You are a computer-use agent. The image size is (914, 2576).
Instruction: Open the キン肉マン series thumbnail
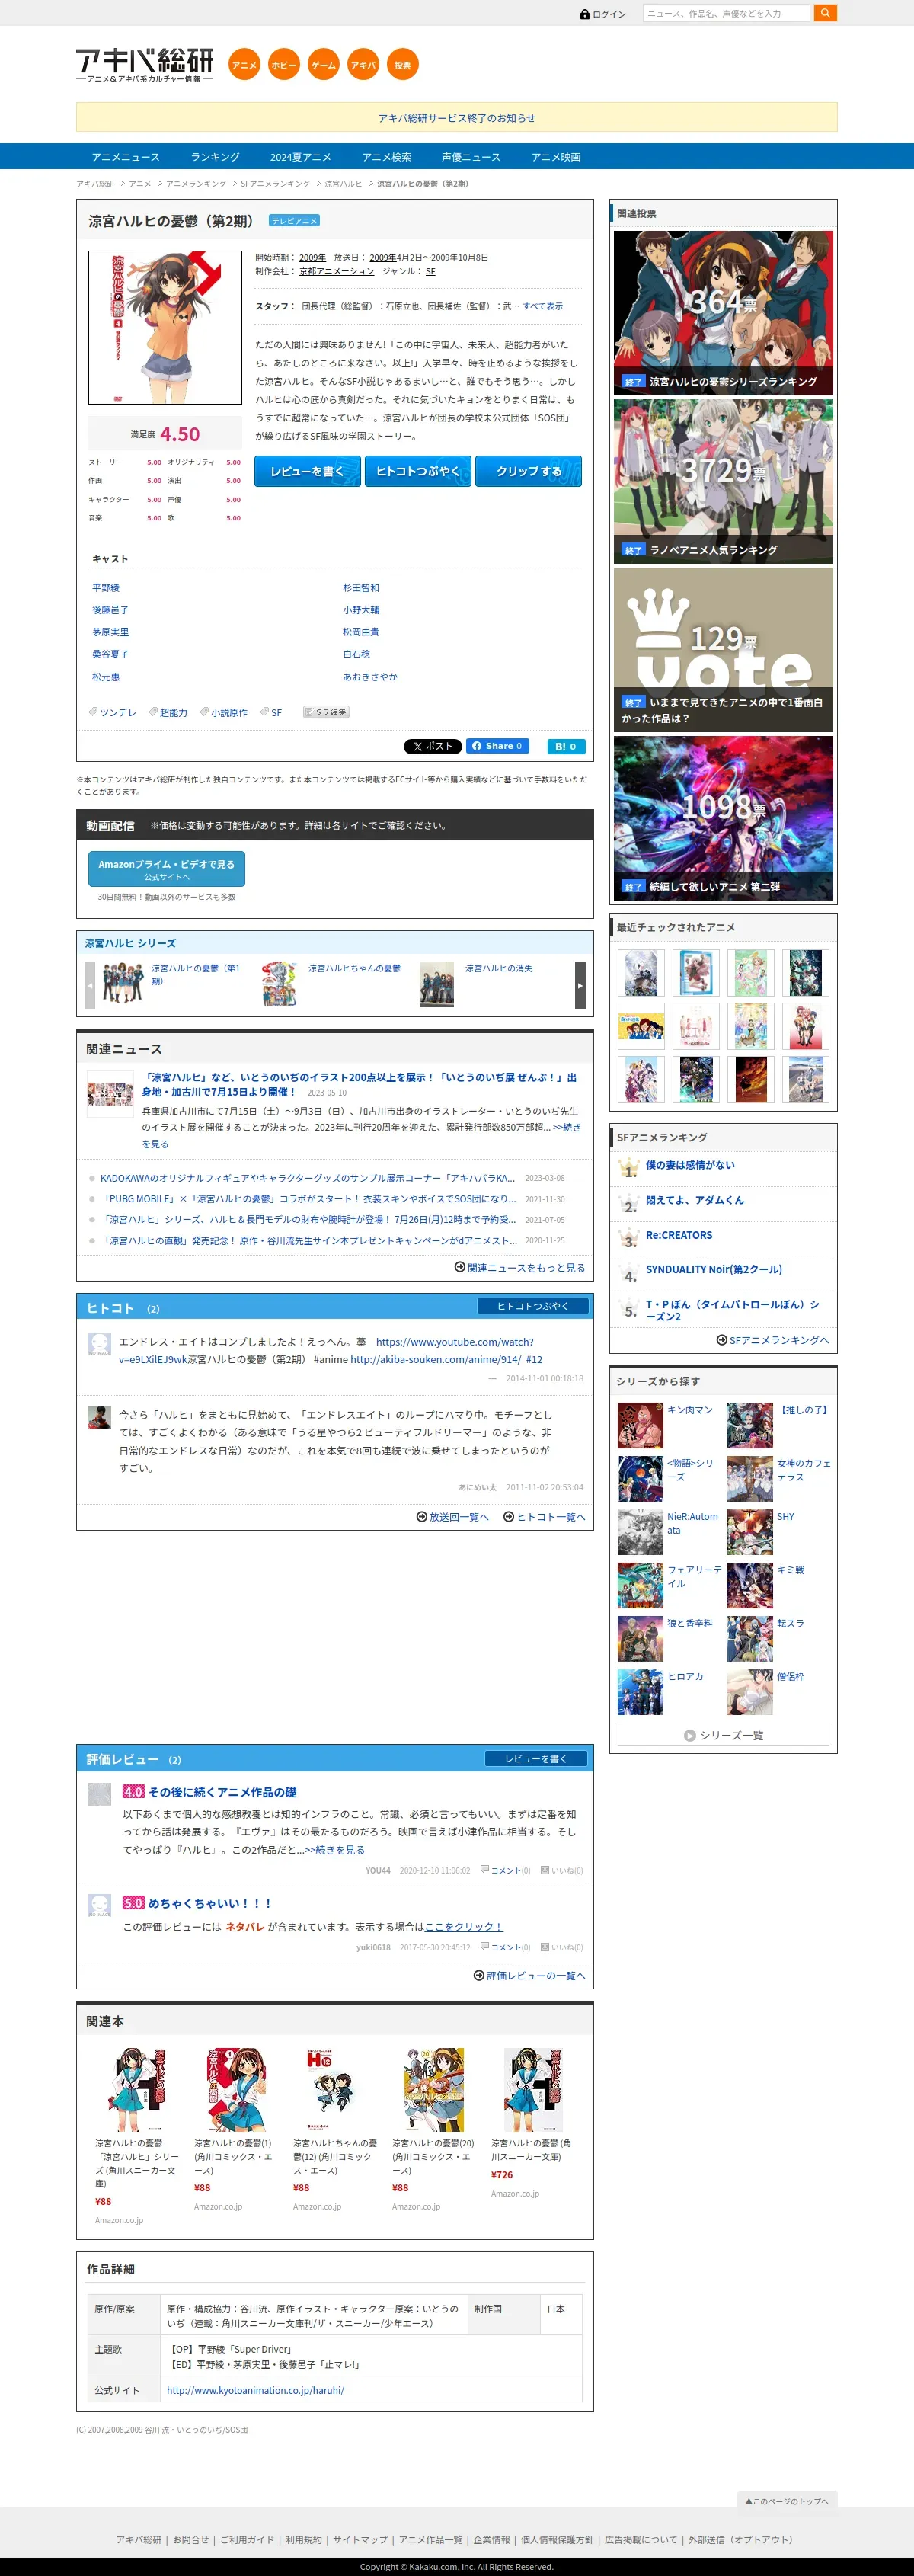[x=640, y=1425]
